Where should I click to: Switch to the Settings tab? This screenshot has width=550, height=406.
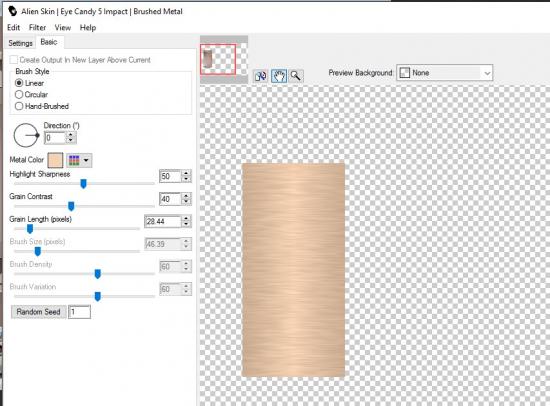20,43
